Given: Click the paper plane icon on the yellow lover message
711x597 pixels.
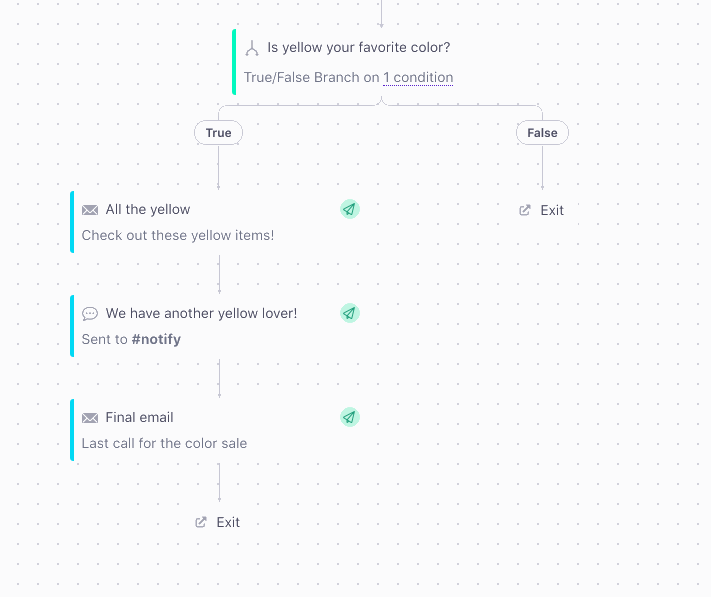Looking at the screenshot, I should [349, 313].
